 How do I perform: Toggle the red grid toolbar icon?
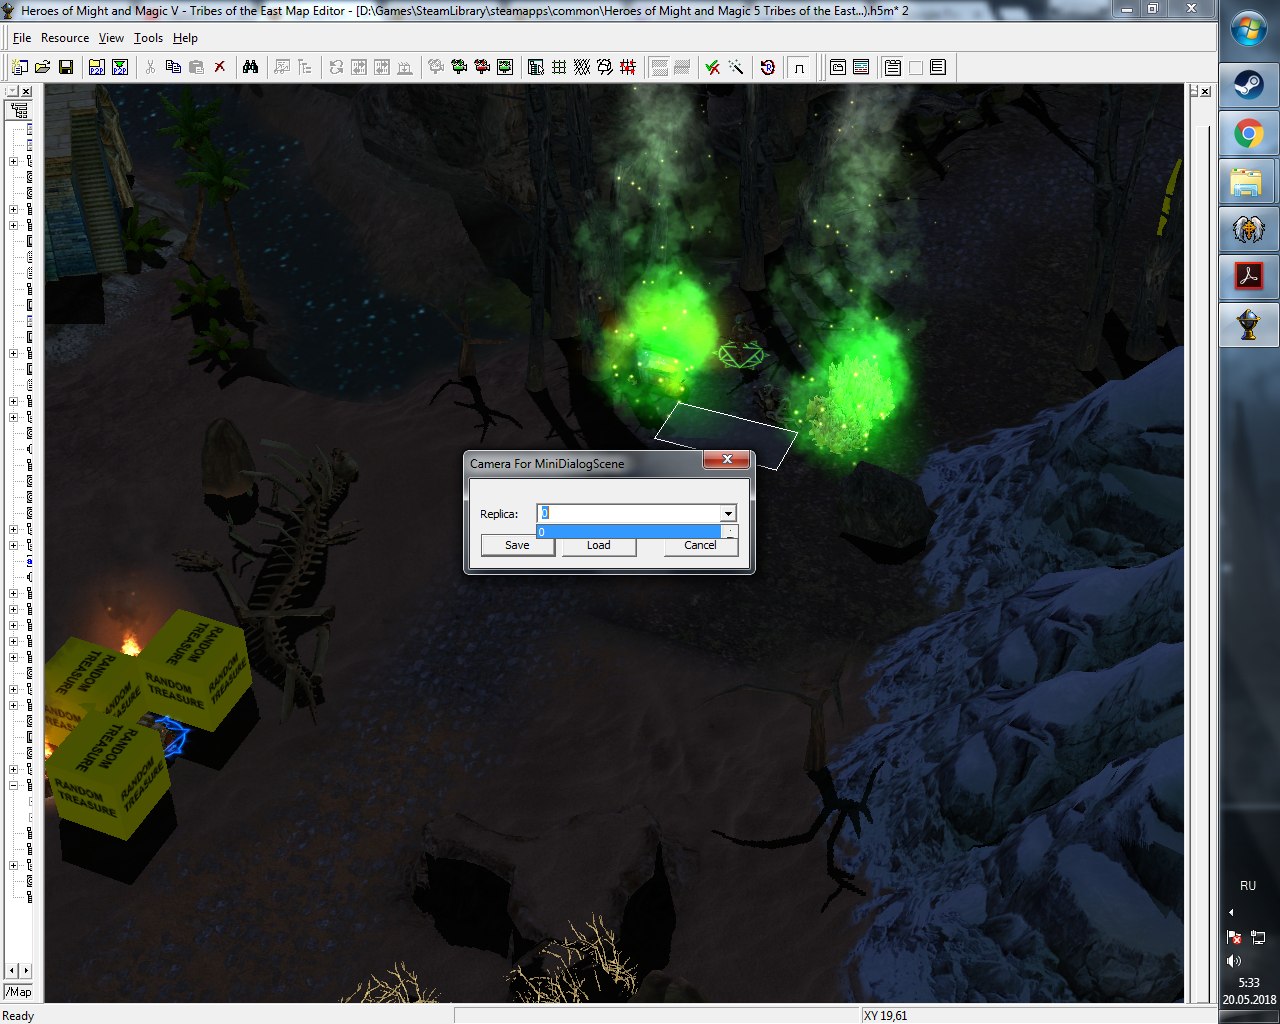(628, 67)
